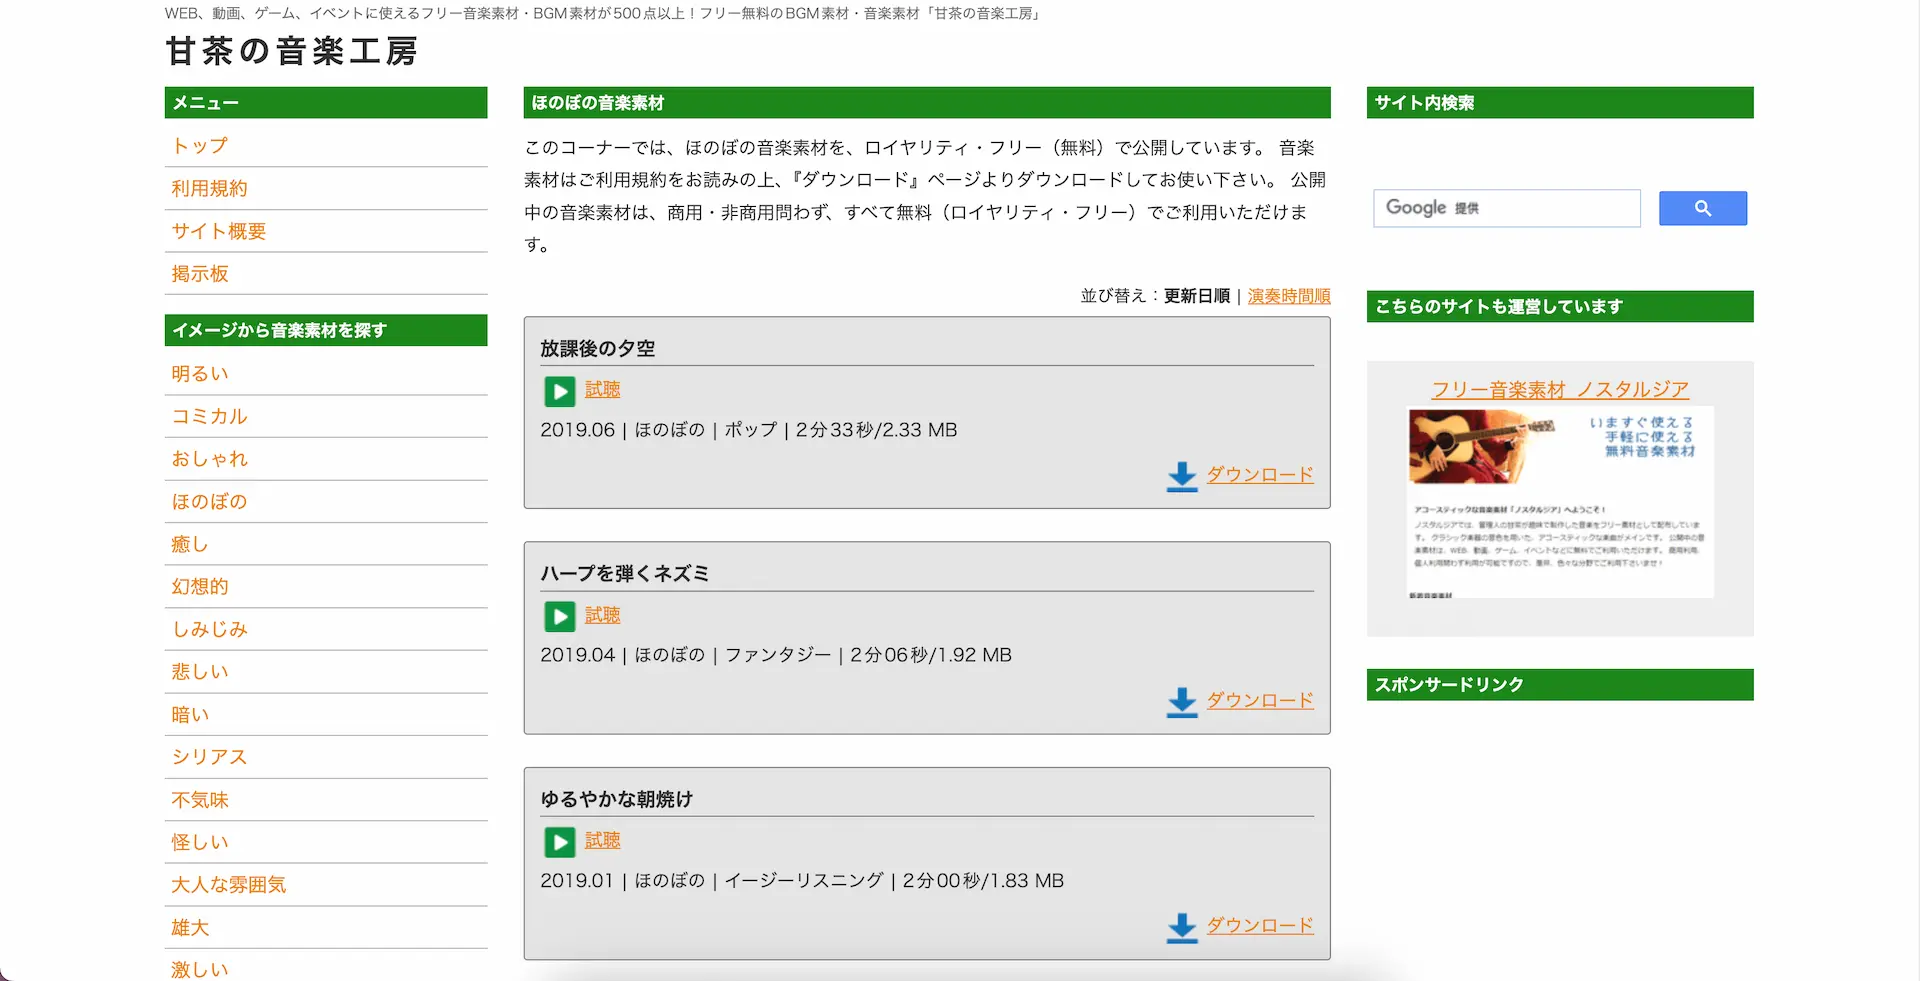
Task: Open the 大人な雰囲気 category
Action: tap(228, 885)
